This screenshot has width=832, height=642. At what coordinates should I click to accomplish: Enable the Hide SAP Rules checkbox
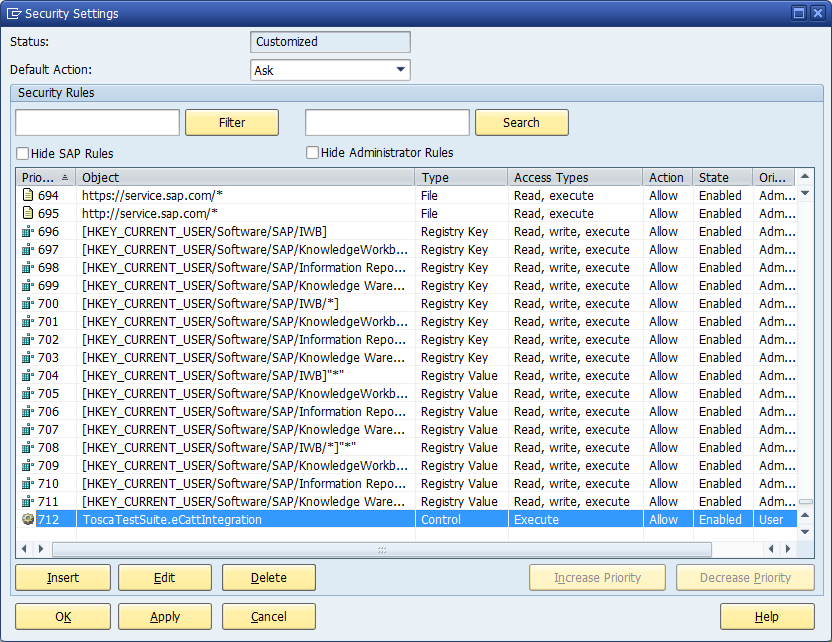coord(23,154)
